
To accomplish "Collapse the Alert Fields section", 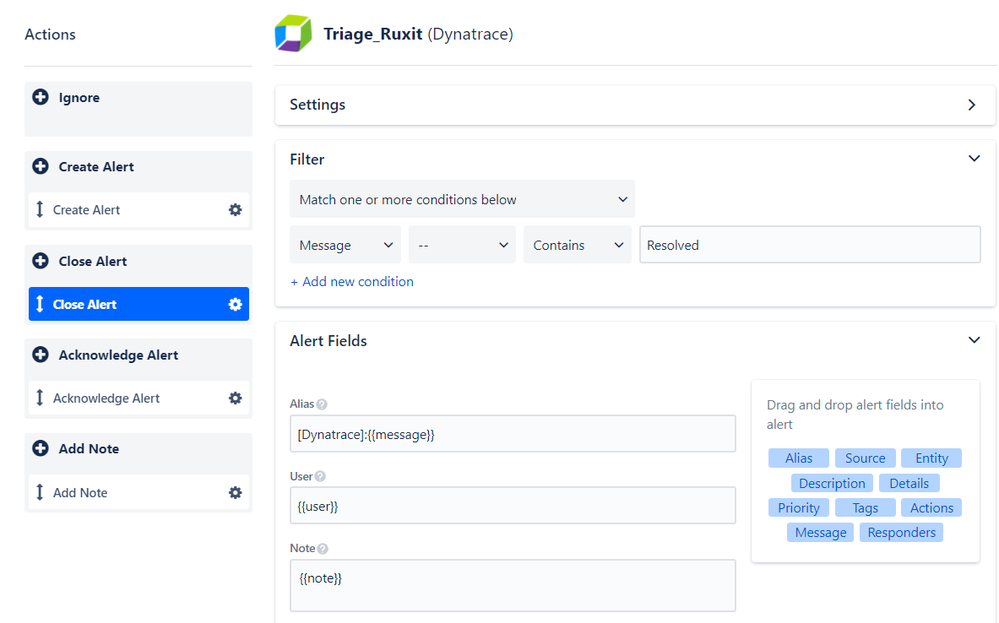I will click(974, 340).
